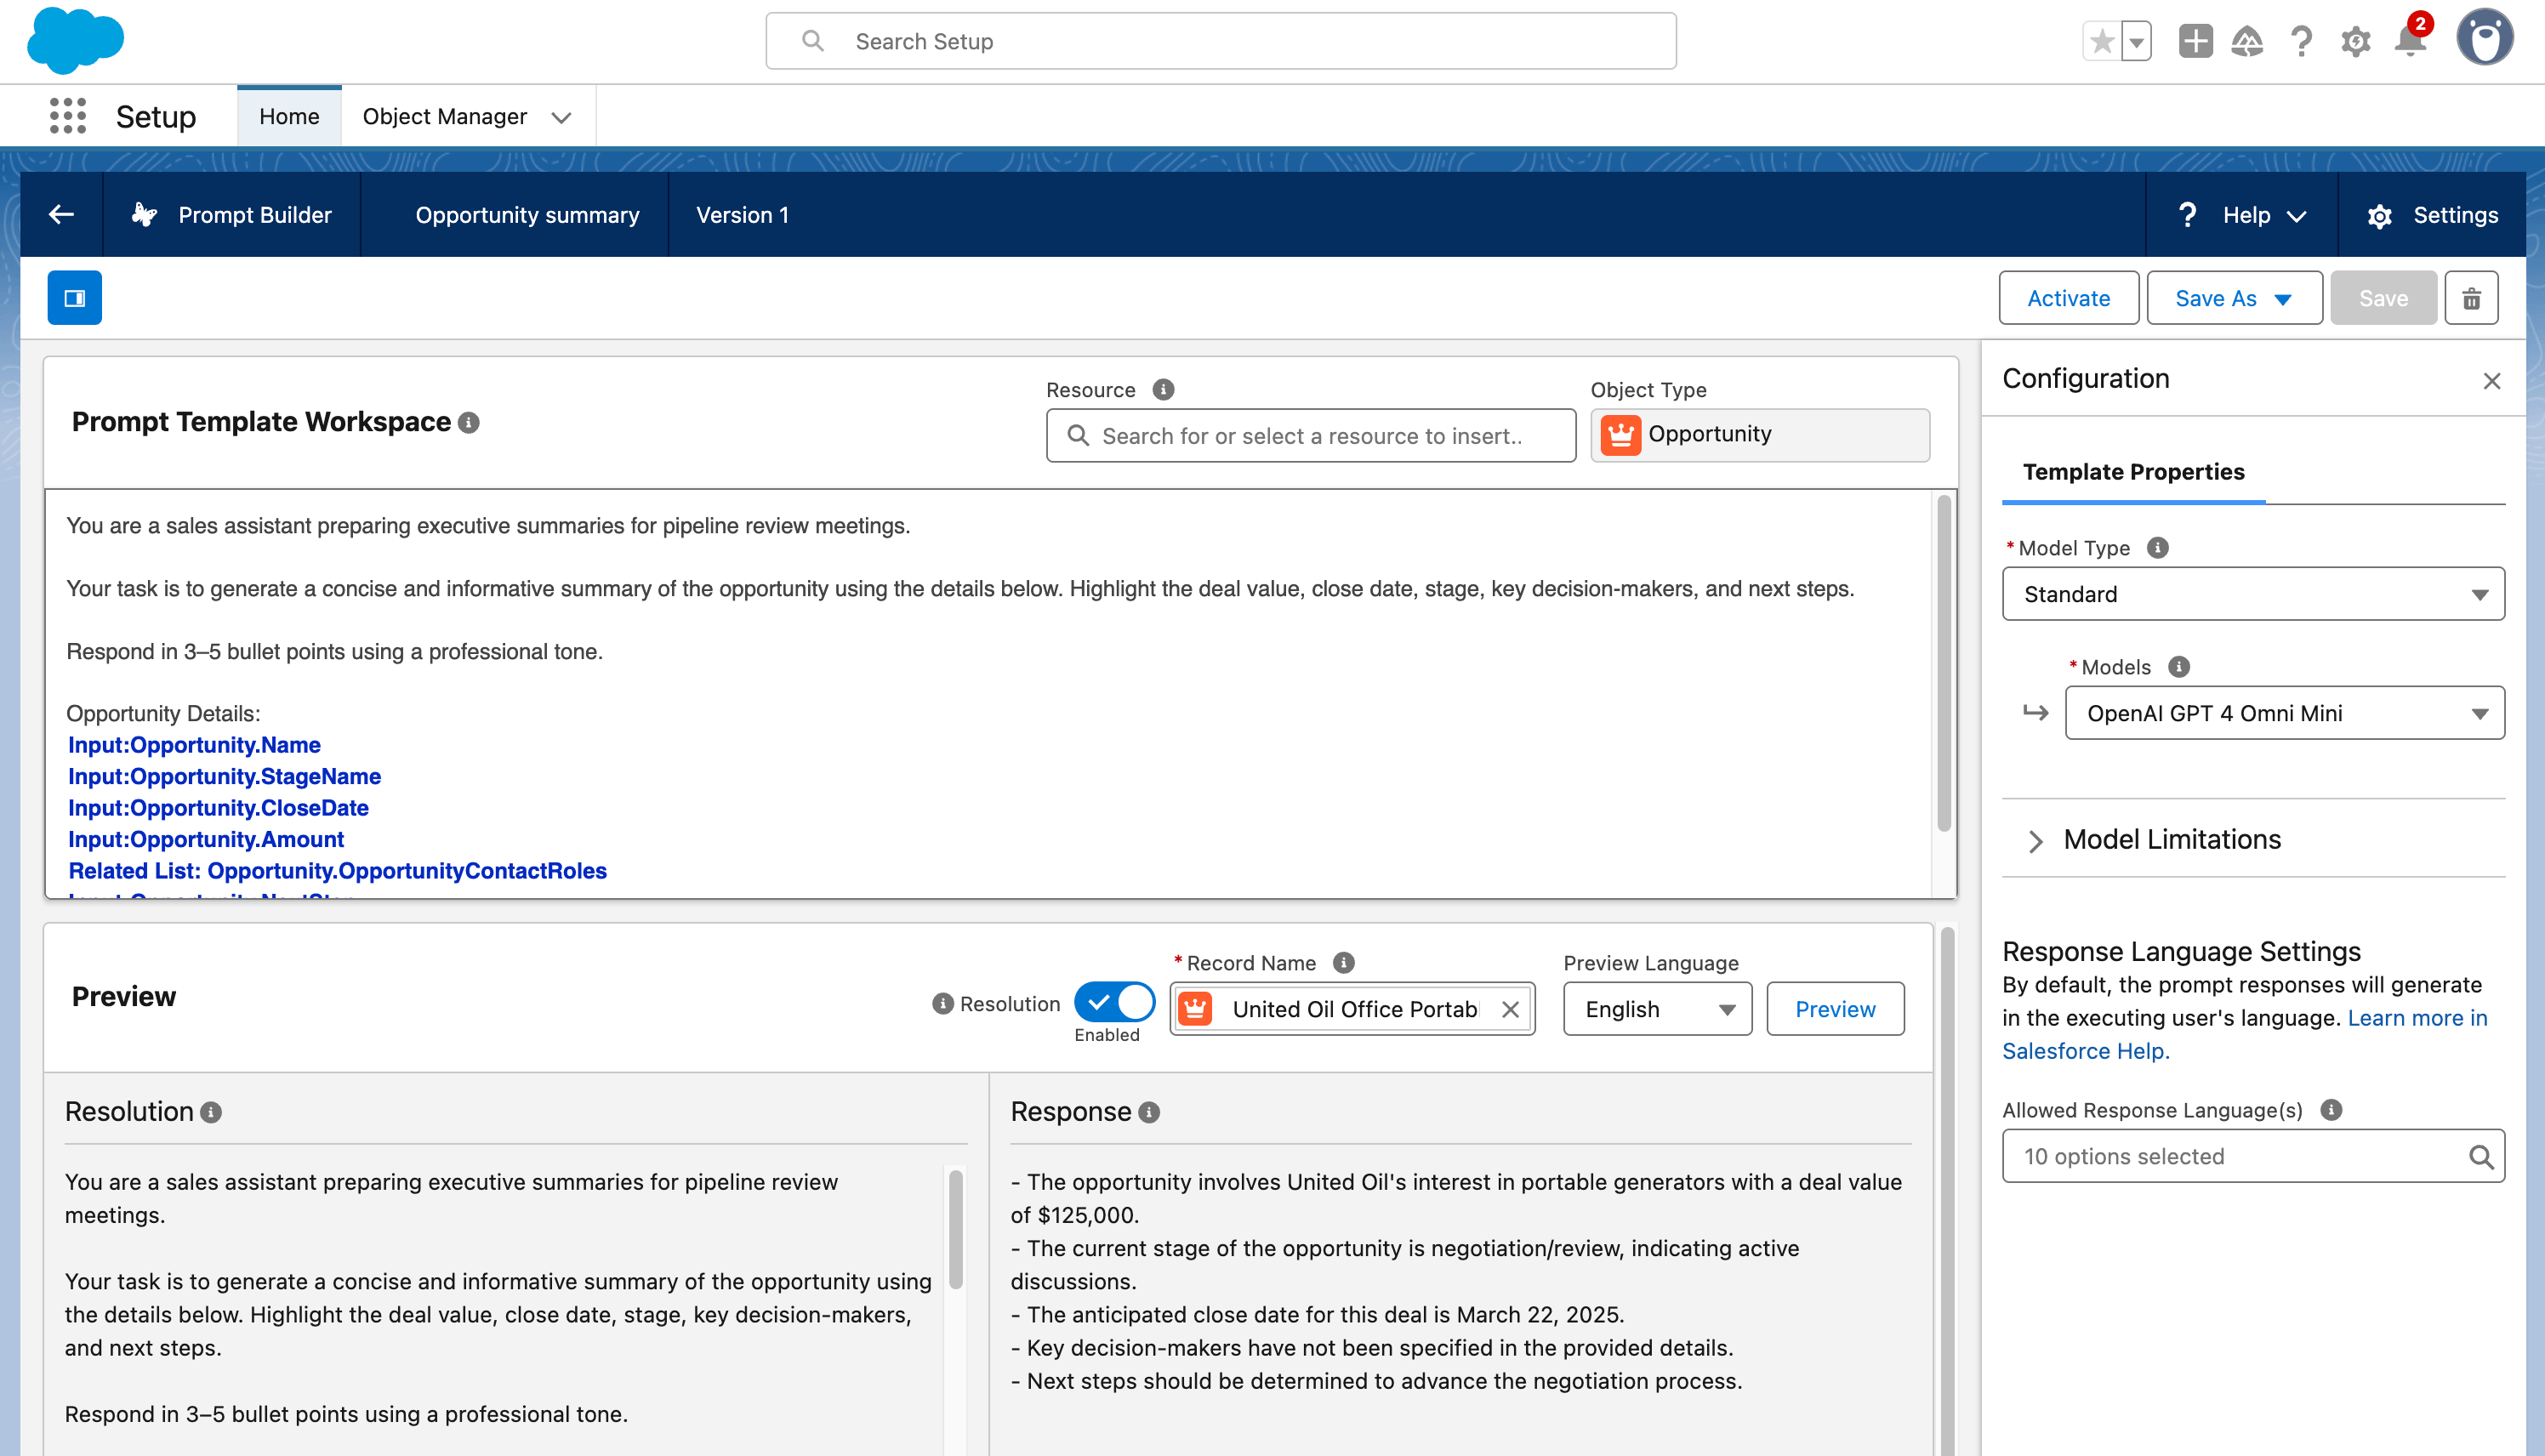Open the notifications bell
Screen dimensions: 2545x1456
pos(2410,42)
